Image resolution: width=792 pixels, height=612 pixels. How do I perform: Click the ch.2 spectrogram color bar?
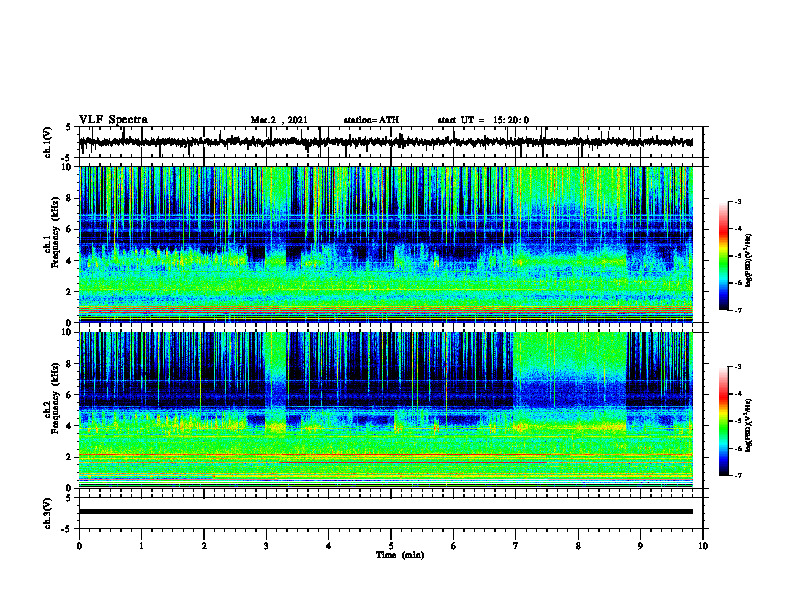click(x=724, y=421)
